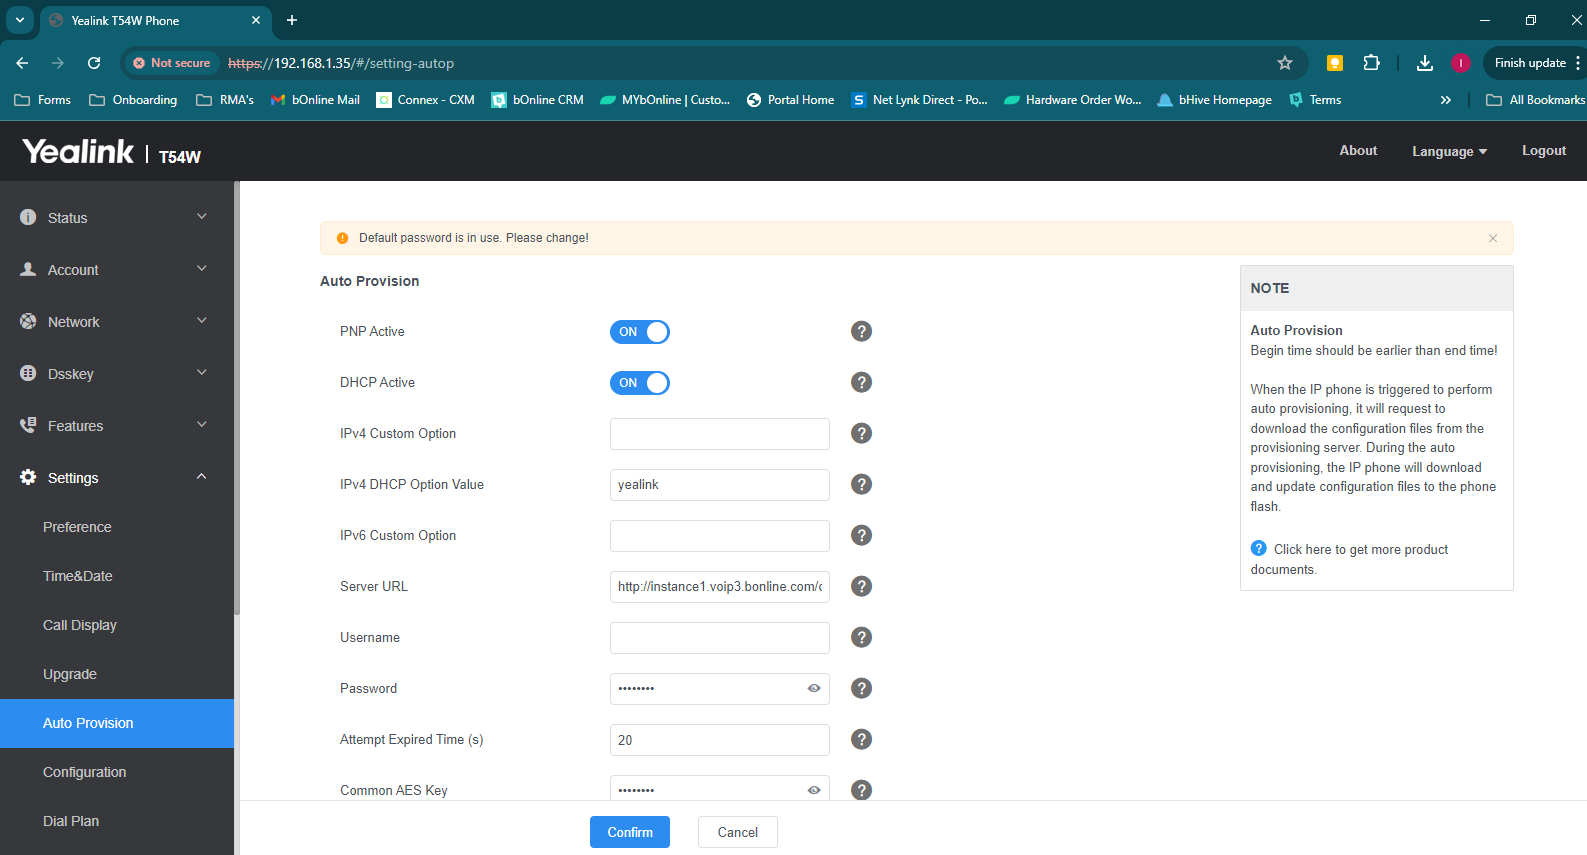Screen dimensions: 1587x855
Task: Log out of the phone web interface
Action: [x=1544, y=150]
